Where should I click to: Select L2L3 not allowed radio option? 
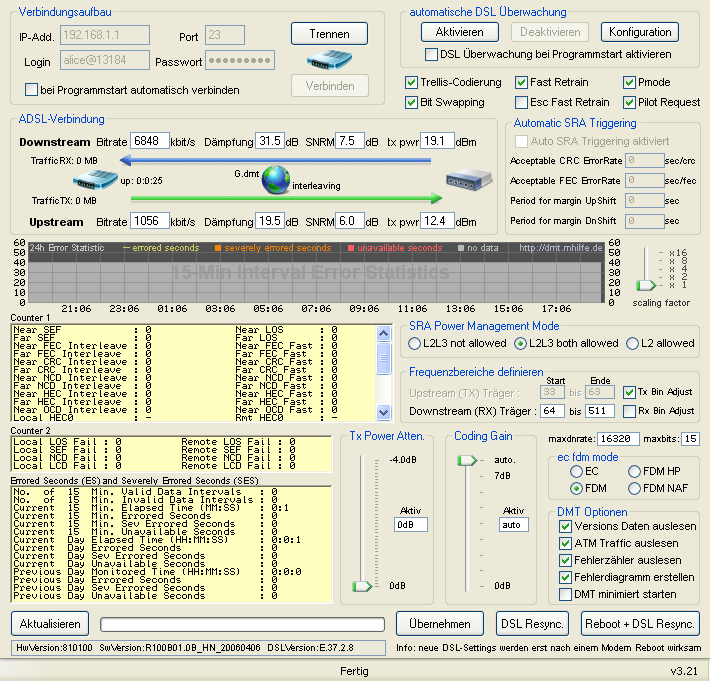(415, 343)
